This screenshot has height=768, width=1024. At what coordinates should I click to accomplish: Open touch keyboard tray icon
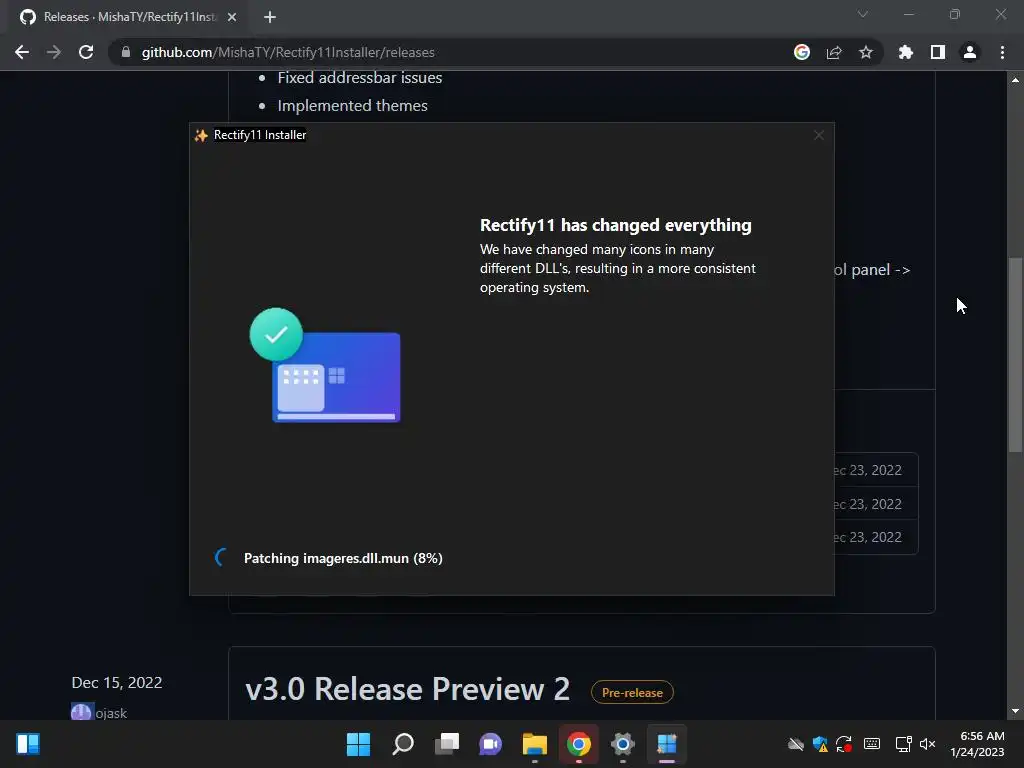[872, 744]
